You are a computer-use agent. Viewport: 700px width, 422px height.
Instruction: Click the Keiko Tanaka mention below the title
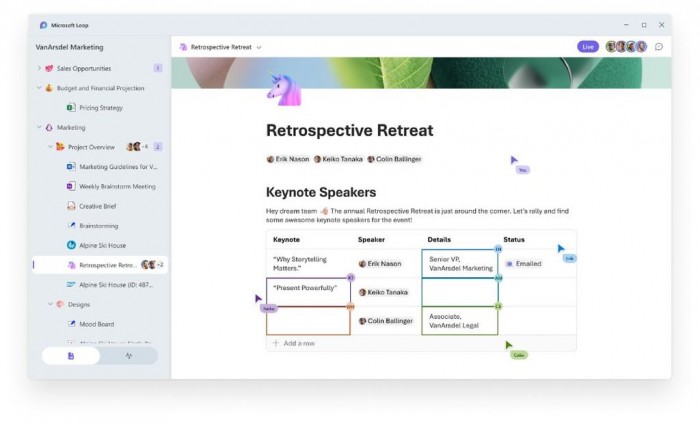point(338,159)
